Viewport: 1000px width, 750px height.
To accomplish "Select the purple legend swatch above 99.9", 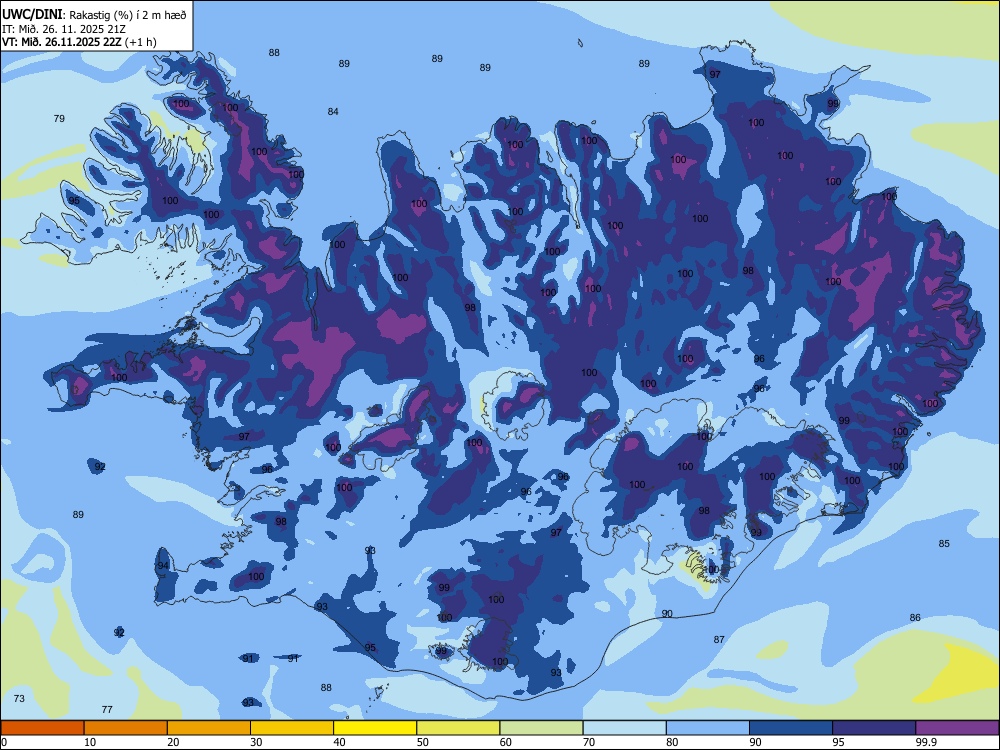I will [x=957, y=728].
